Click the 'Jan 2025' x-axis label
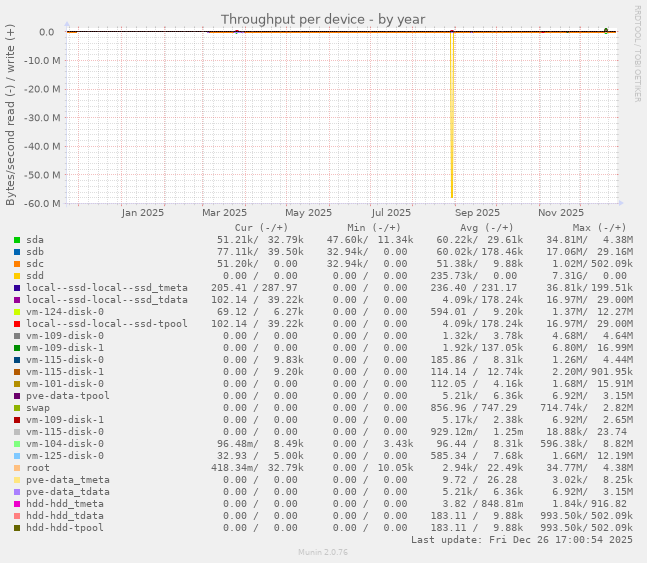Image resolution: width=647 pixels, height=563 pixels. click(x=142, y=213)
